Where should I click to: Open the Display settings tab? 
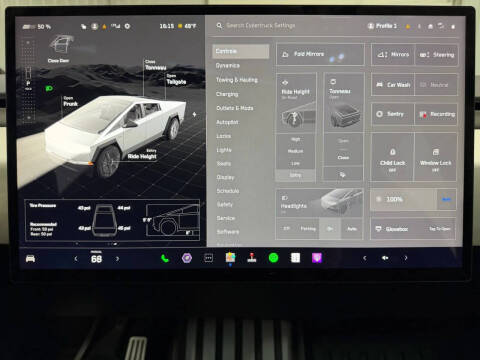click(x=225, y=177)
